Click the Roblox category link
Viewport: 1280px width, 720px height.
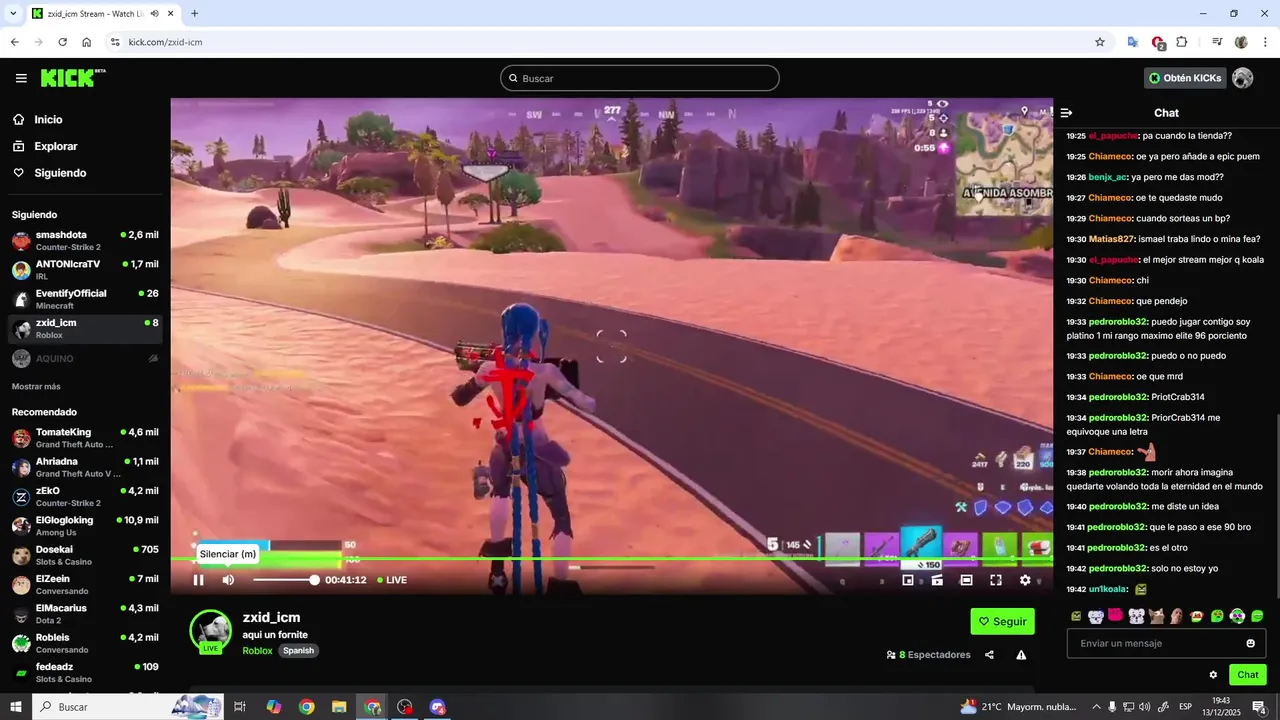257,651
